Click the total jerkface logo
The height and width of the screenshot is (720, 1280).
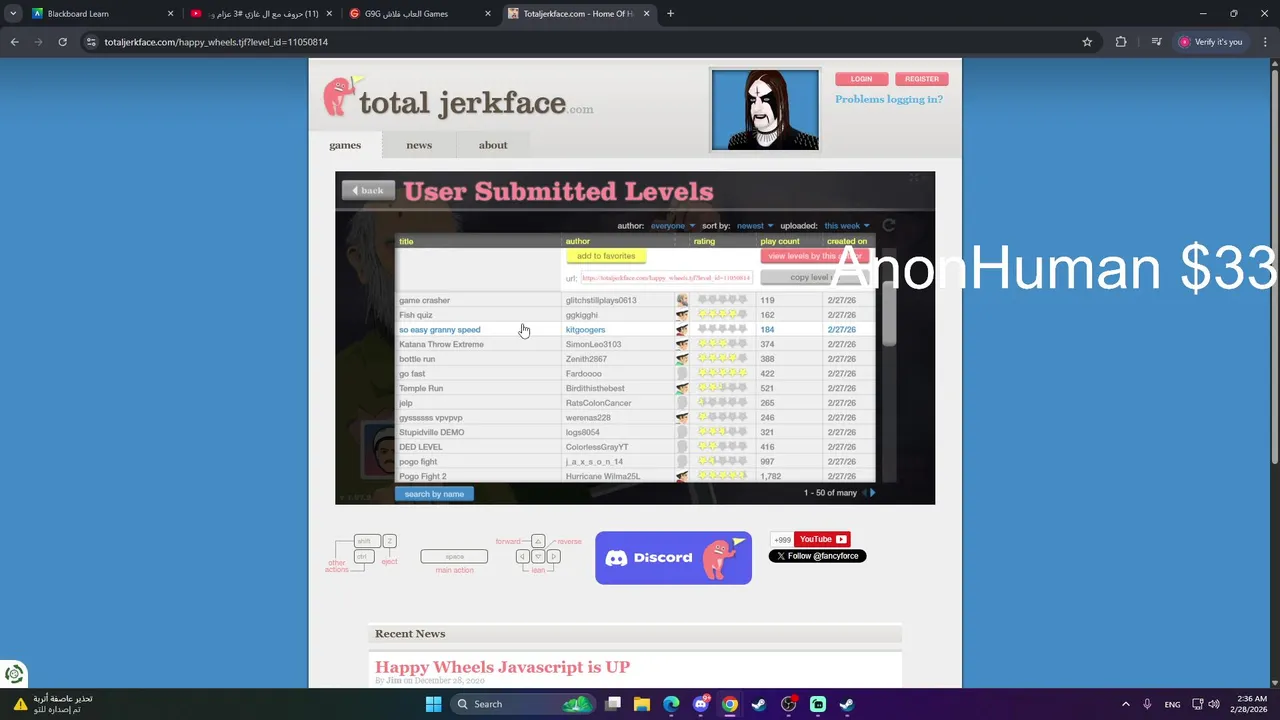(458, 97)
